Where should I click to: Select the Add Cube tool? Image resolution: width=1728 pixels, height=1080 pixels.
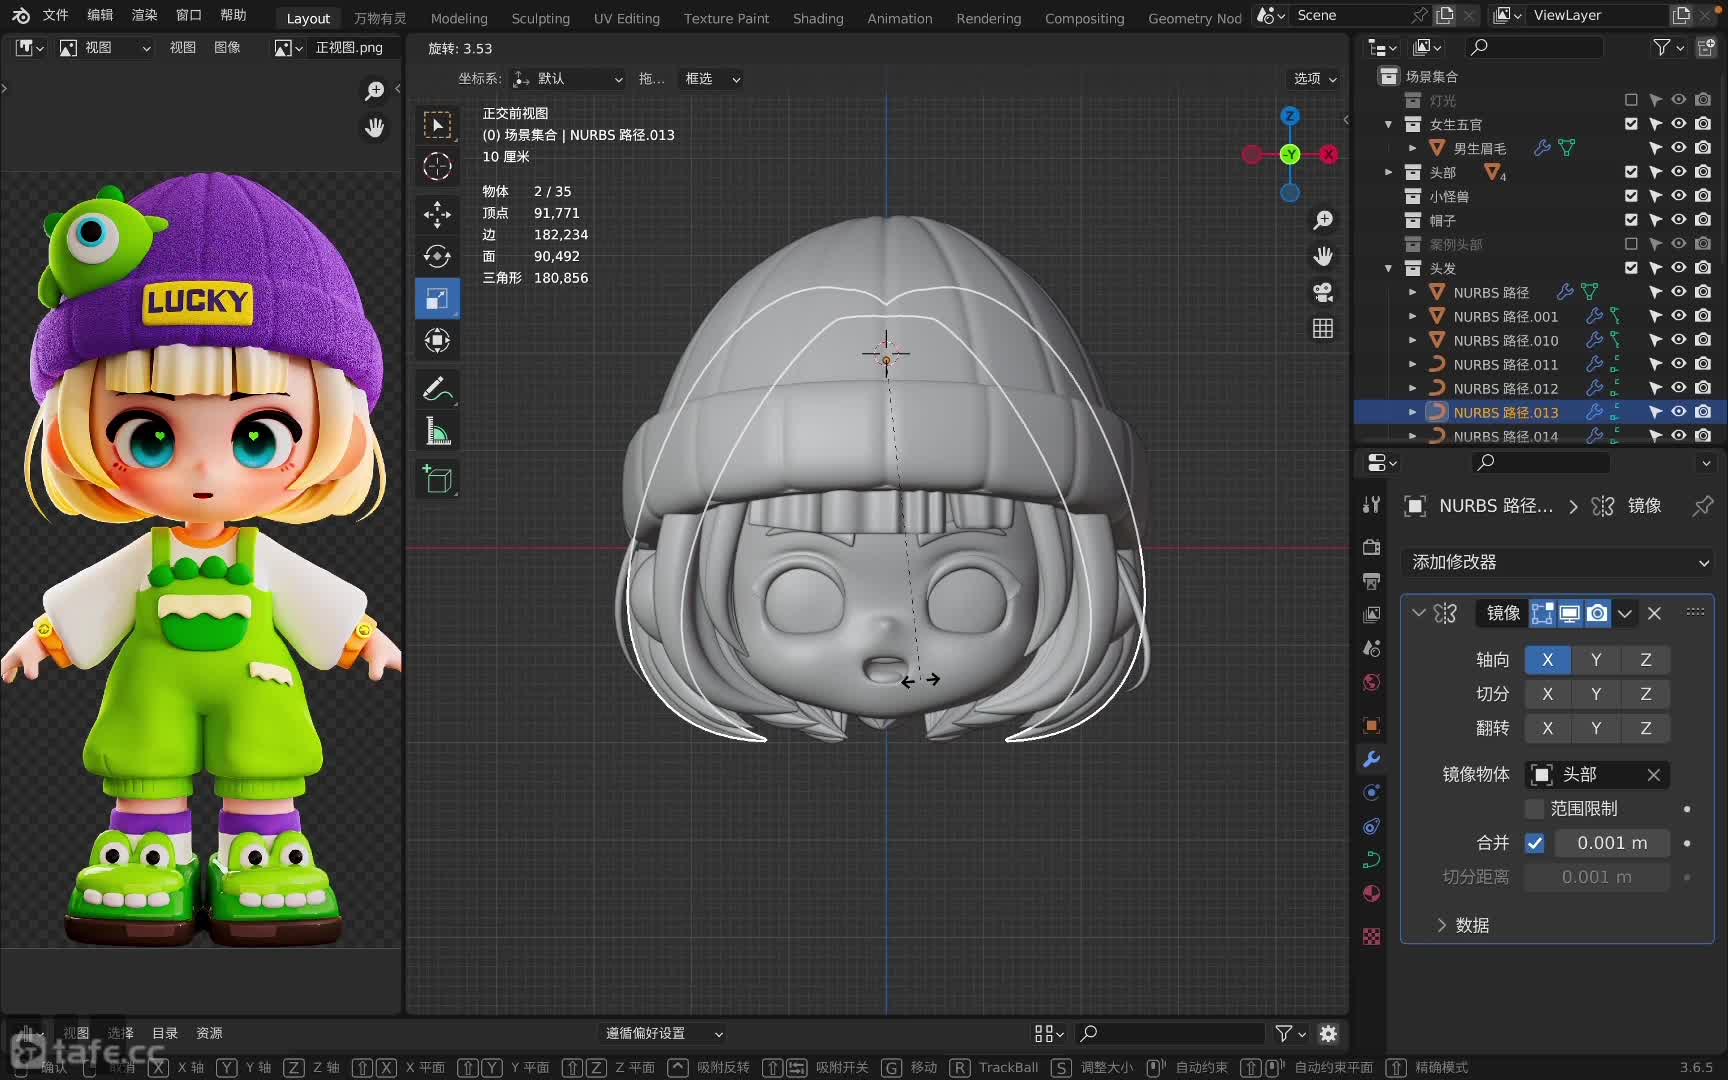437,479
